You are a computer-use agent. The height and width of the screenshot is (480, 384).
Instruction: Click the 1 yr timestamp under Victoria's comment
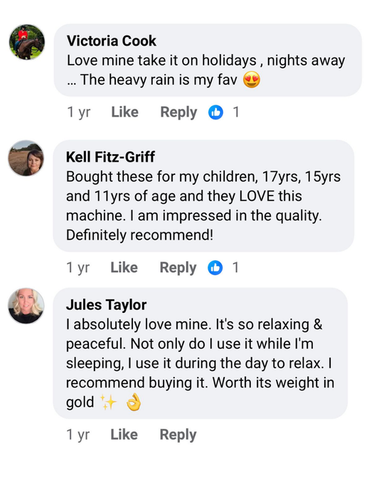tap(79, 112)
